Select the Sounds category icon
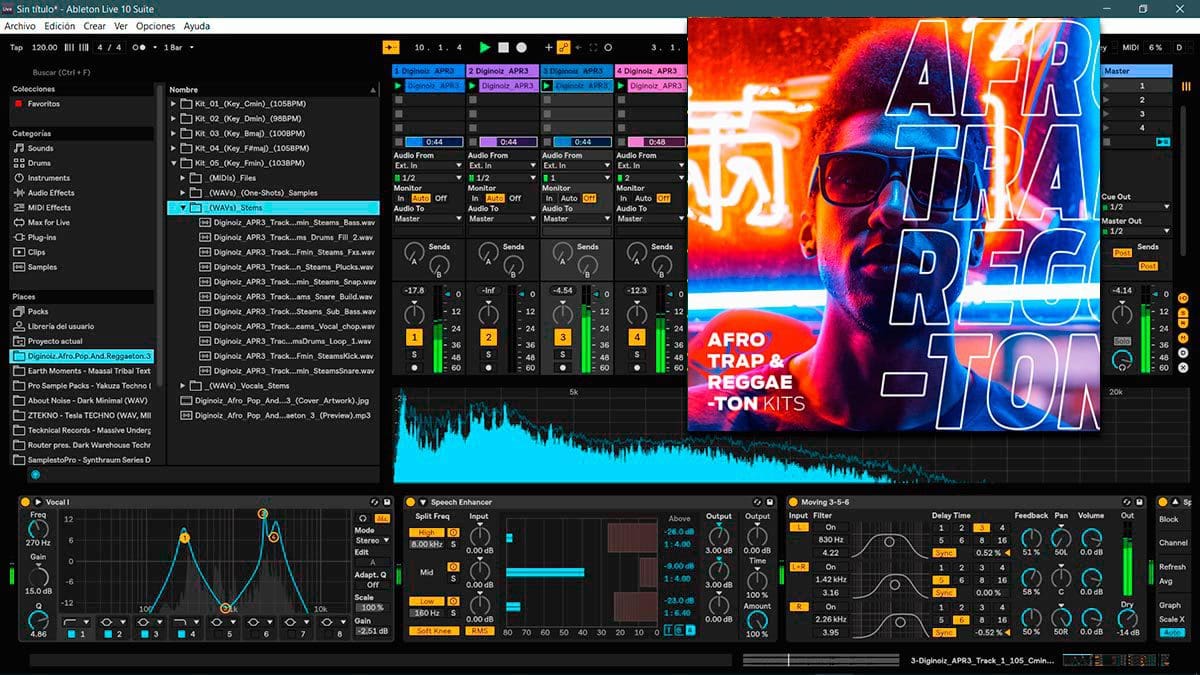The image size is (1200, 675). click(18, 148)
